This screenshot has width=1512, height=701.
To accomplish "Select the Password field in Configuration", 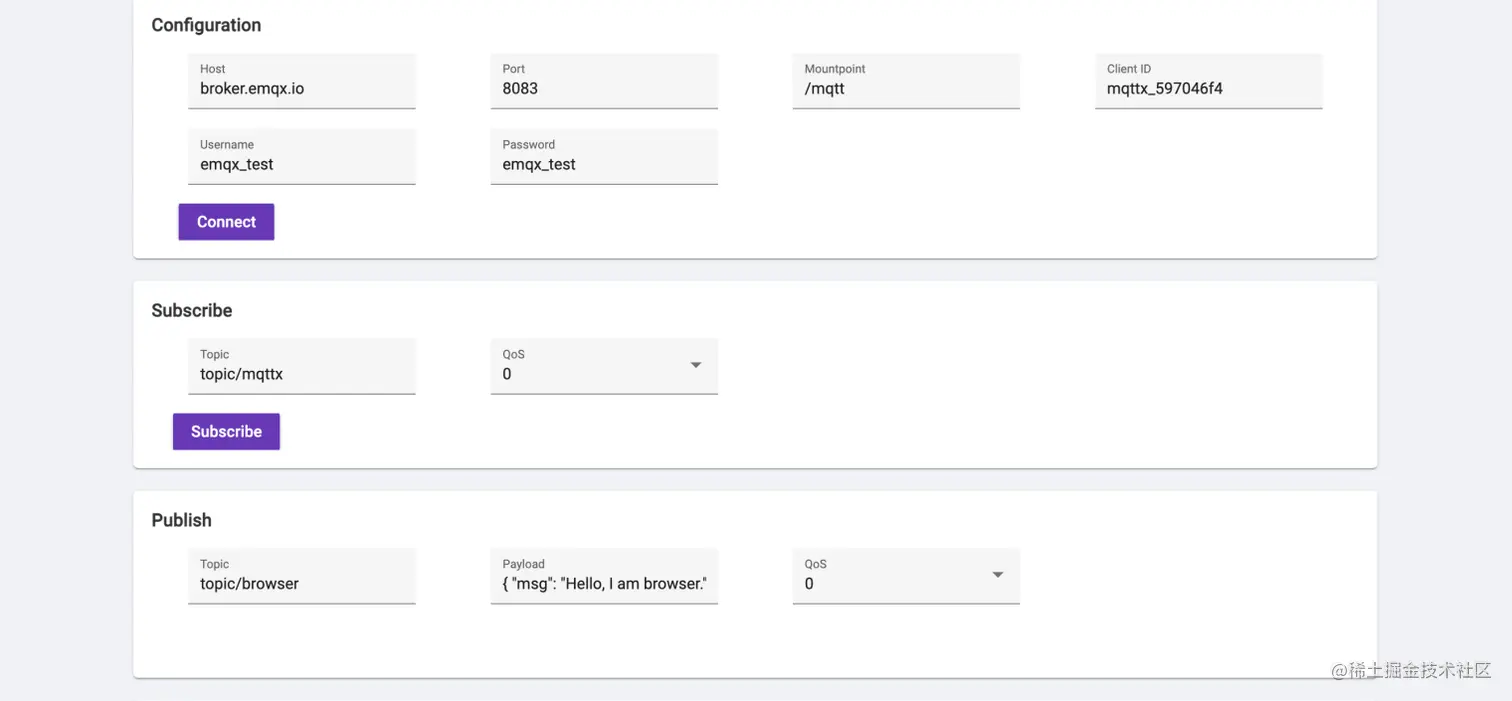I will (604, 164).
